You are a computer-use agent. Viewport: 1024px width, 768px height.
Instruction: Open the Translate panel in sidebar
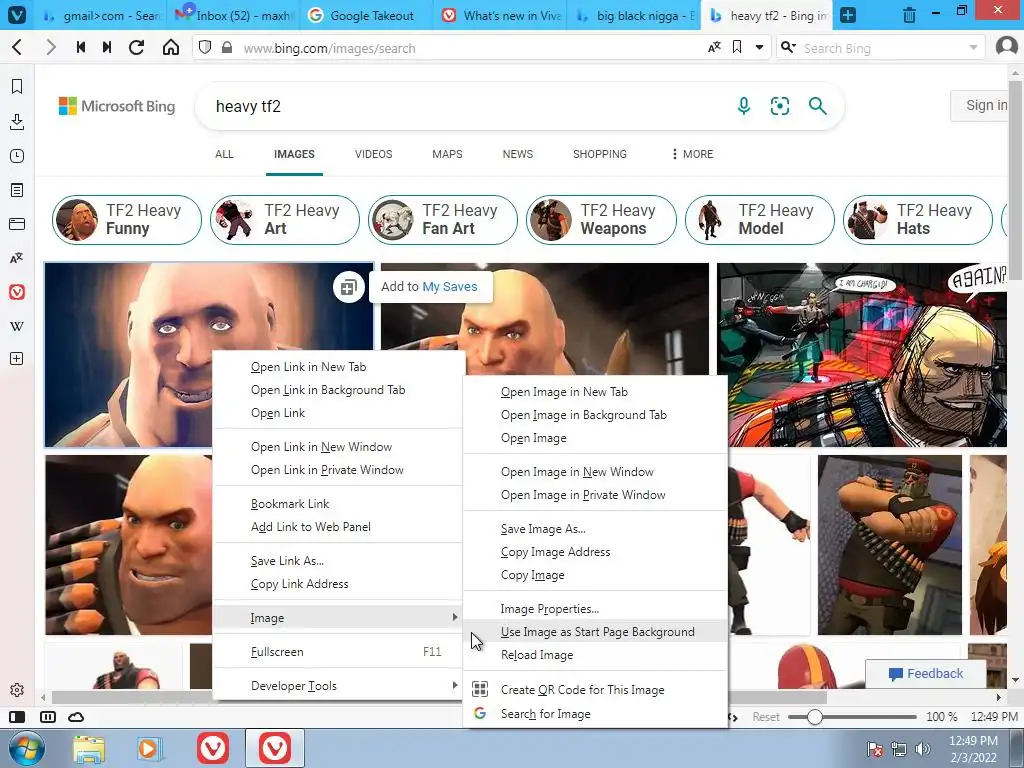pos(17,258)
